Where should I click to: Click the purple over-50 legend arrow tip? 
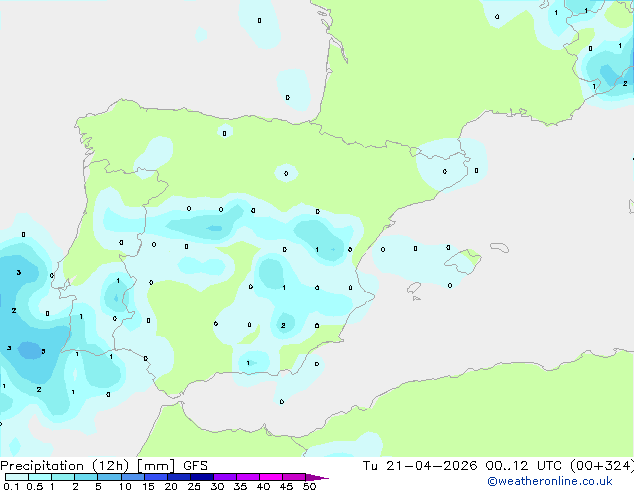tap(317, 477)
